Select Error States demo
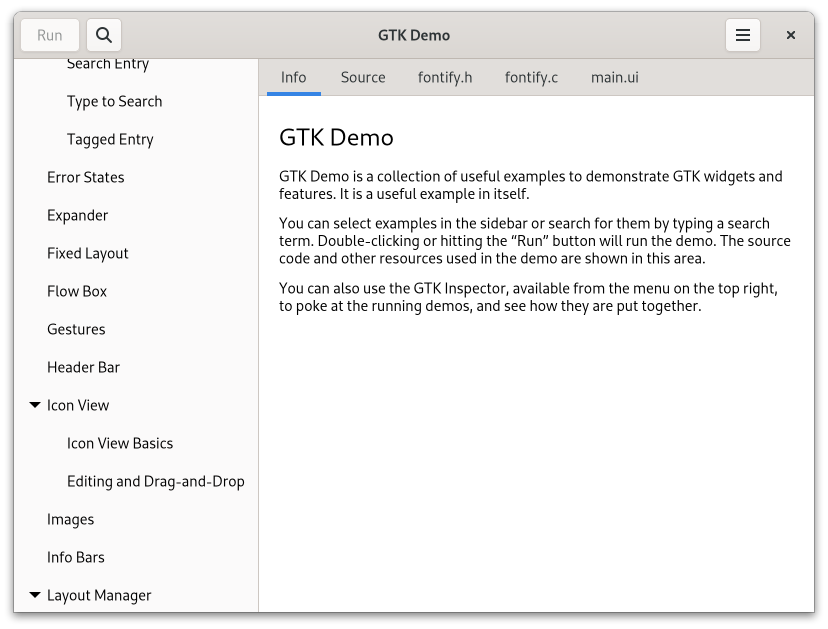Image resolution: width=828 pixels, height=629 pixels. click(136, 177)
